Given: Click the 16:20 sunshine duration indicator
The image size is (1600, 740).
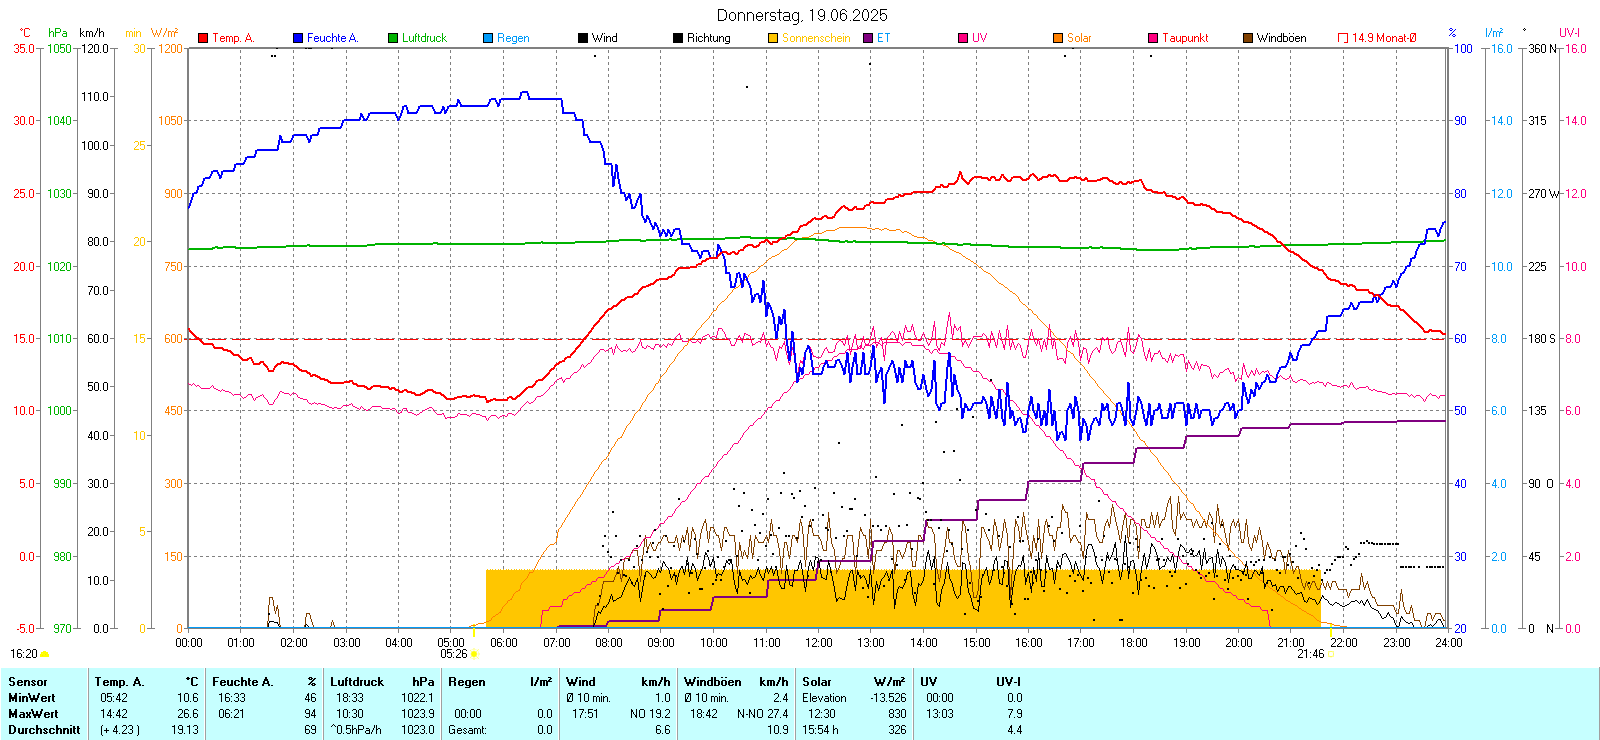Looking at the screenshot, I should pyautogui.click(x=24, y=654).
